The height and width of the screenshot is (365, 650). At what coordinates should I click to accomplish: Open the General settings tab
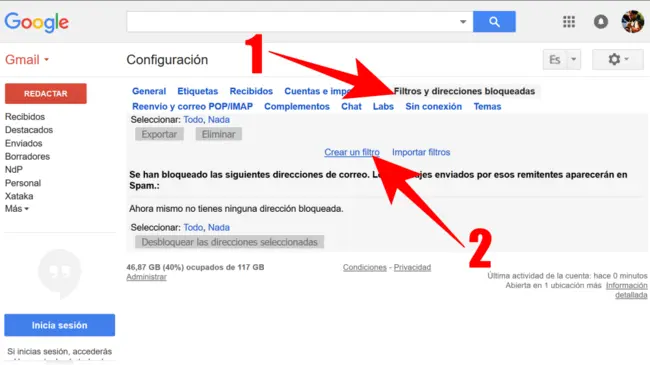(149, 91)
